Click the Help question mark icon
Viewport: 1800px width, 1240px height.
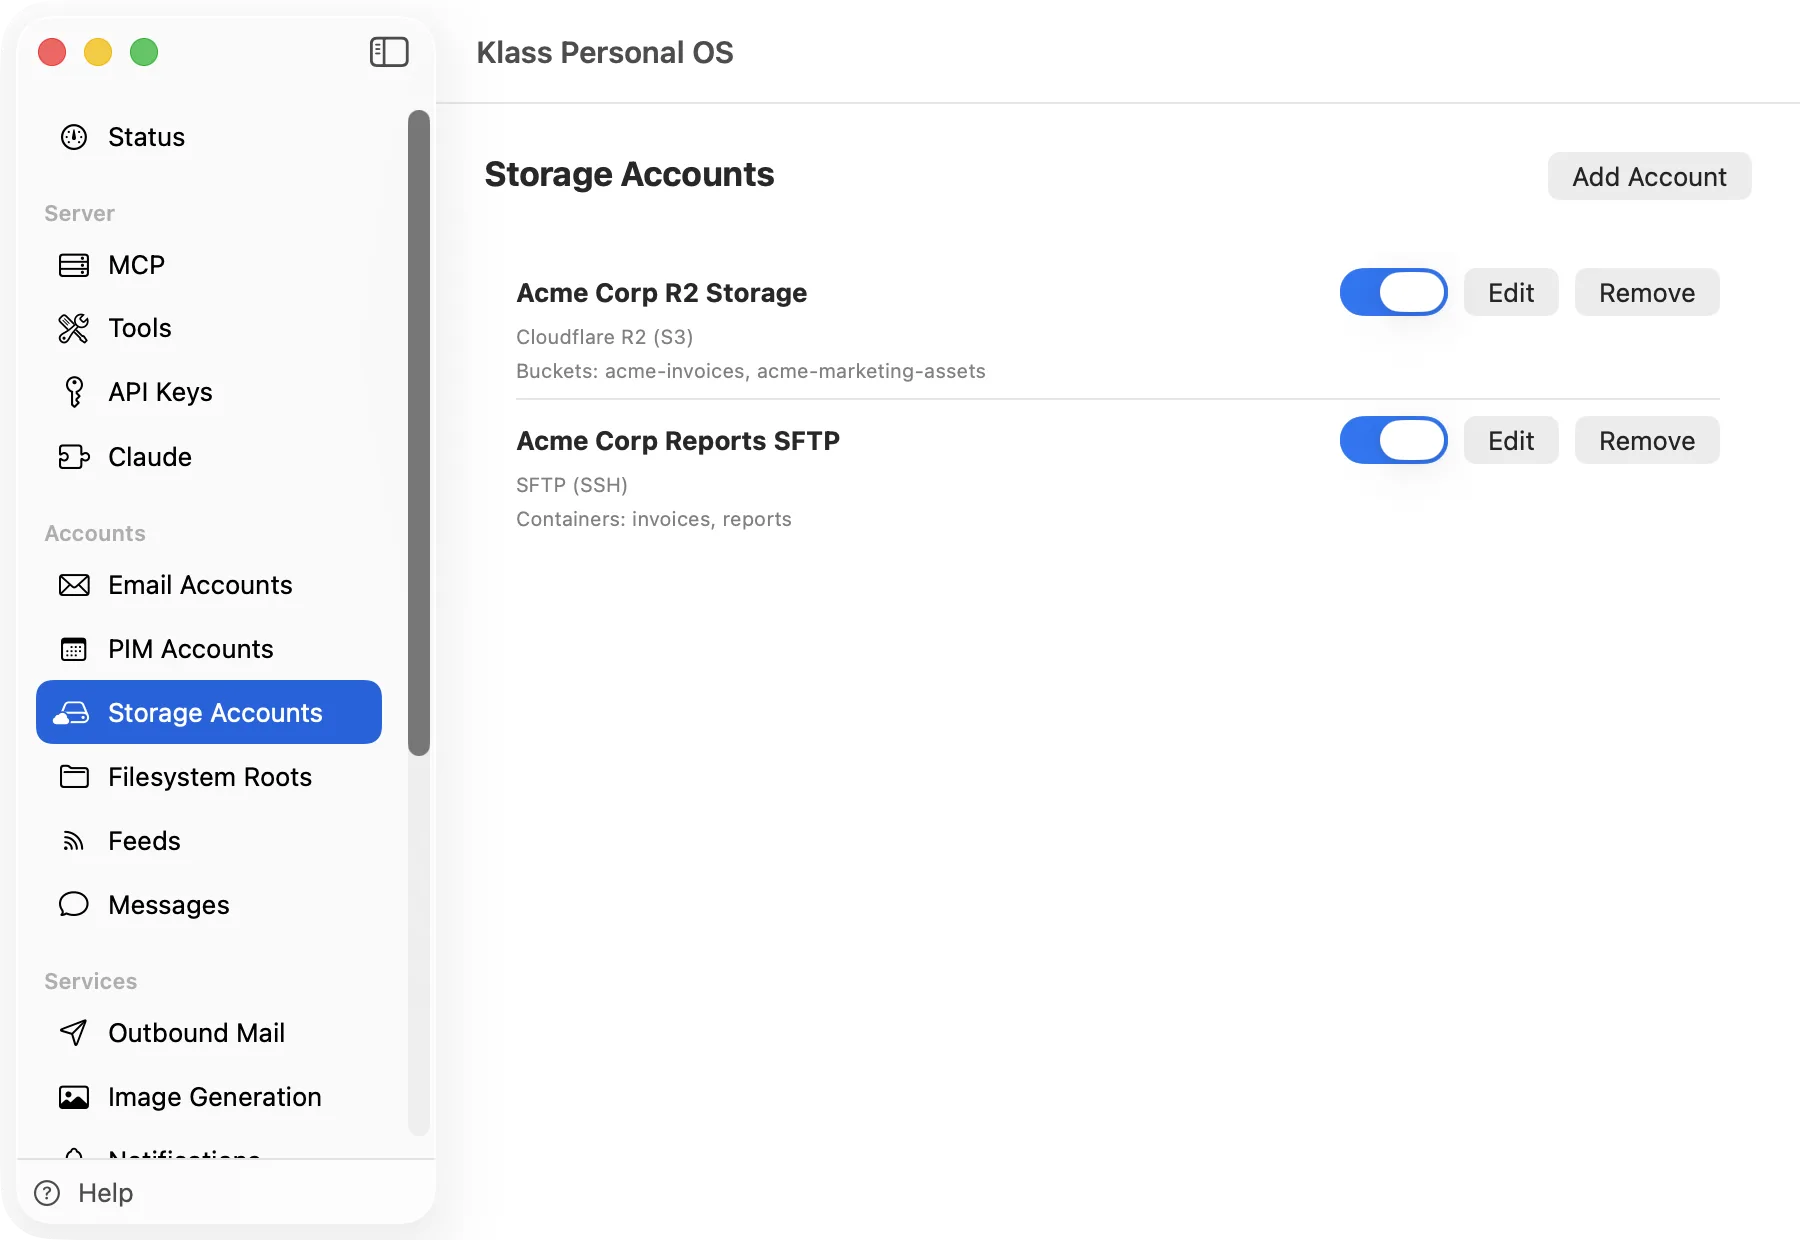click(47, 1193)
